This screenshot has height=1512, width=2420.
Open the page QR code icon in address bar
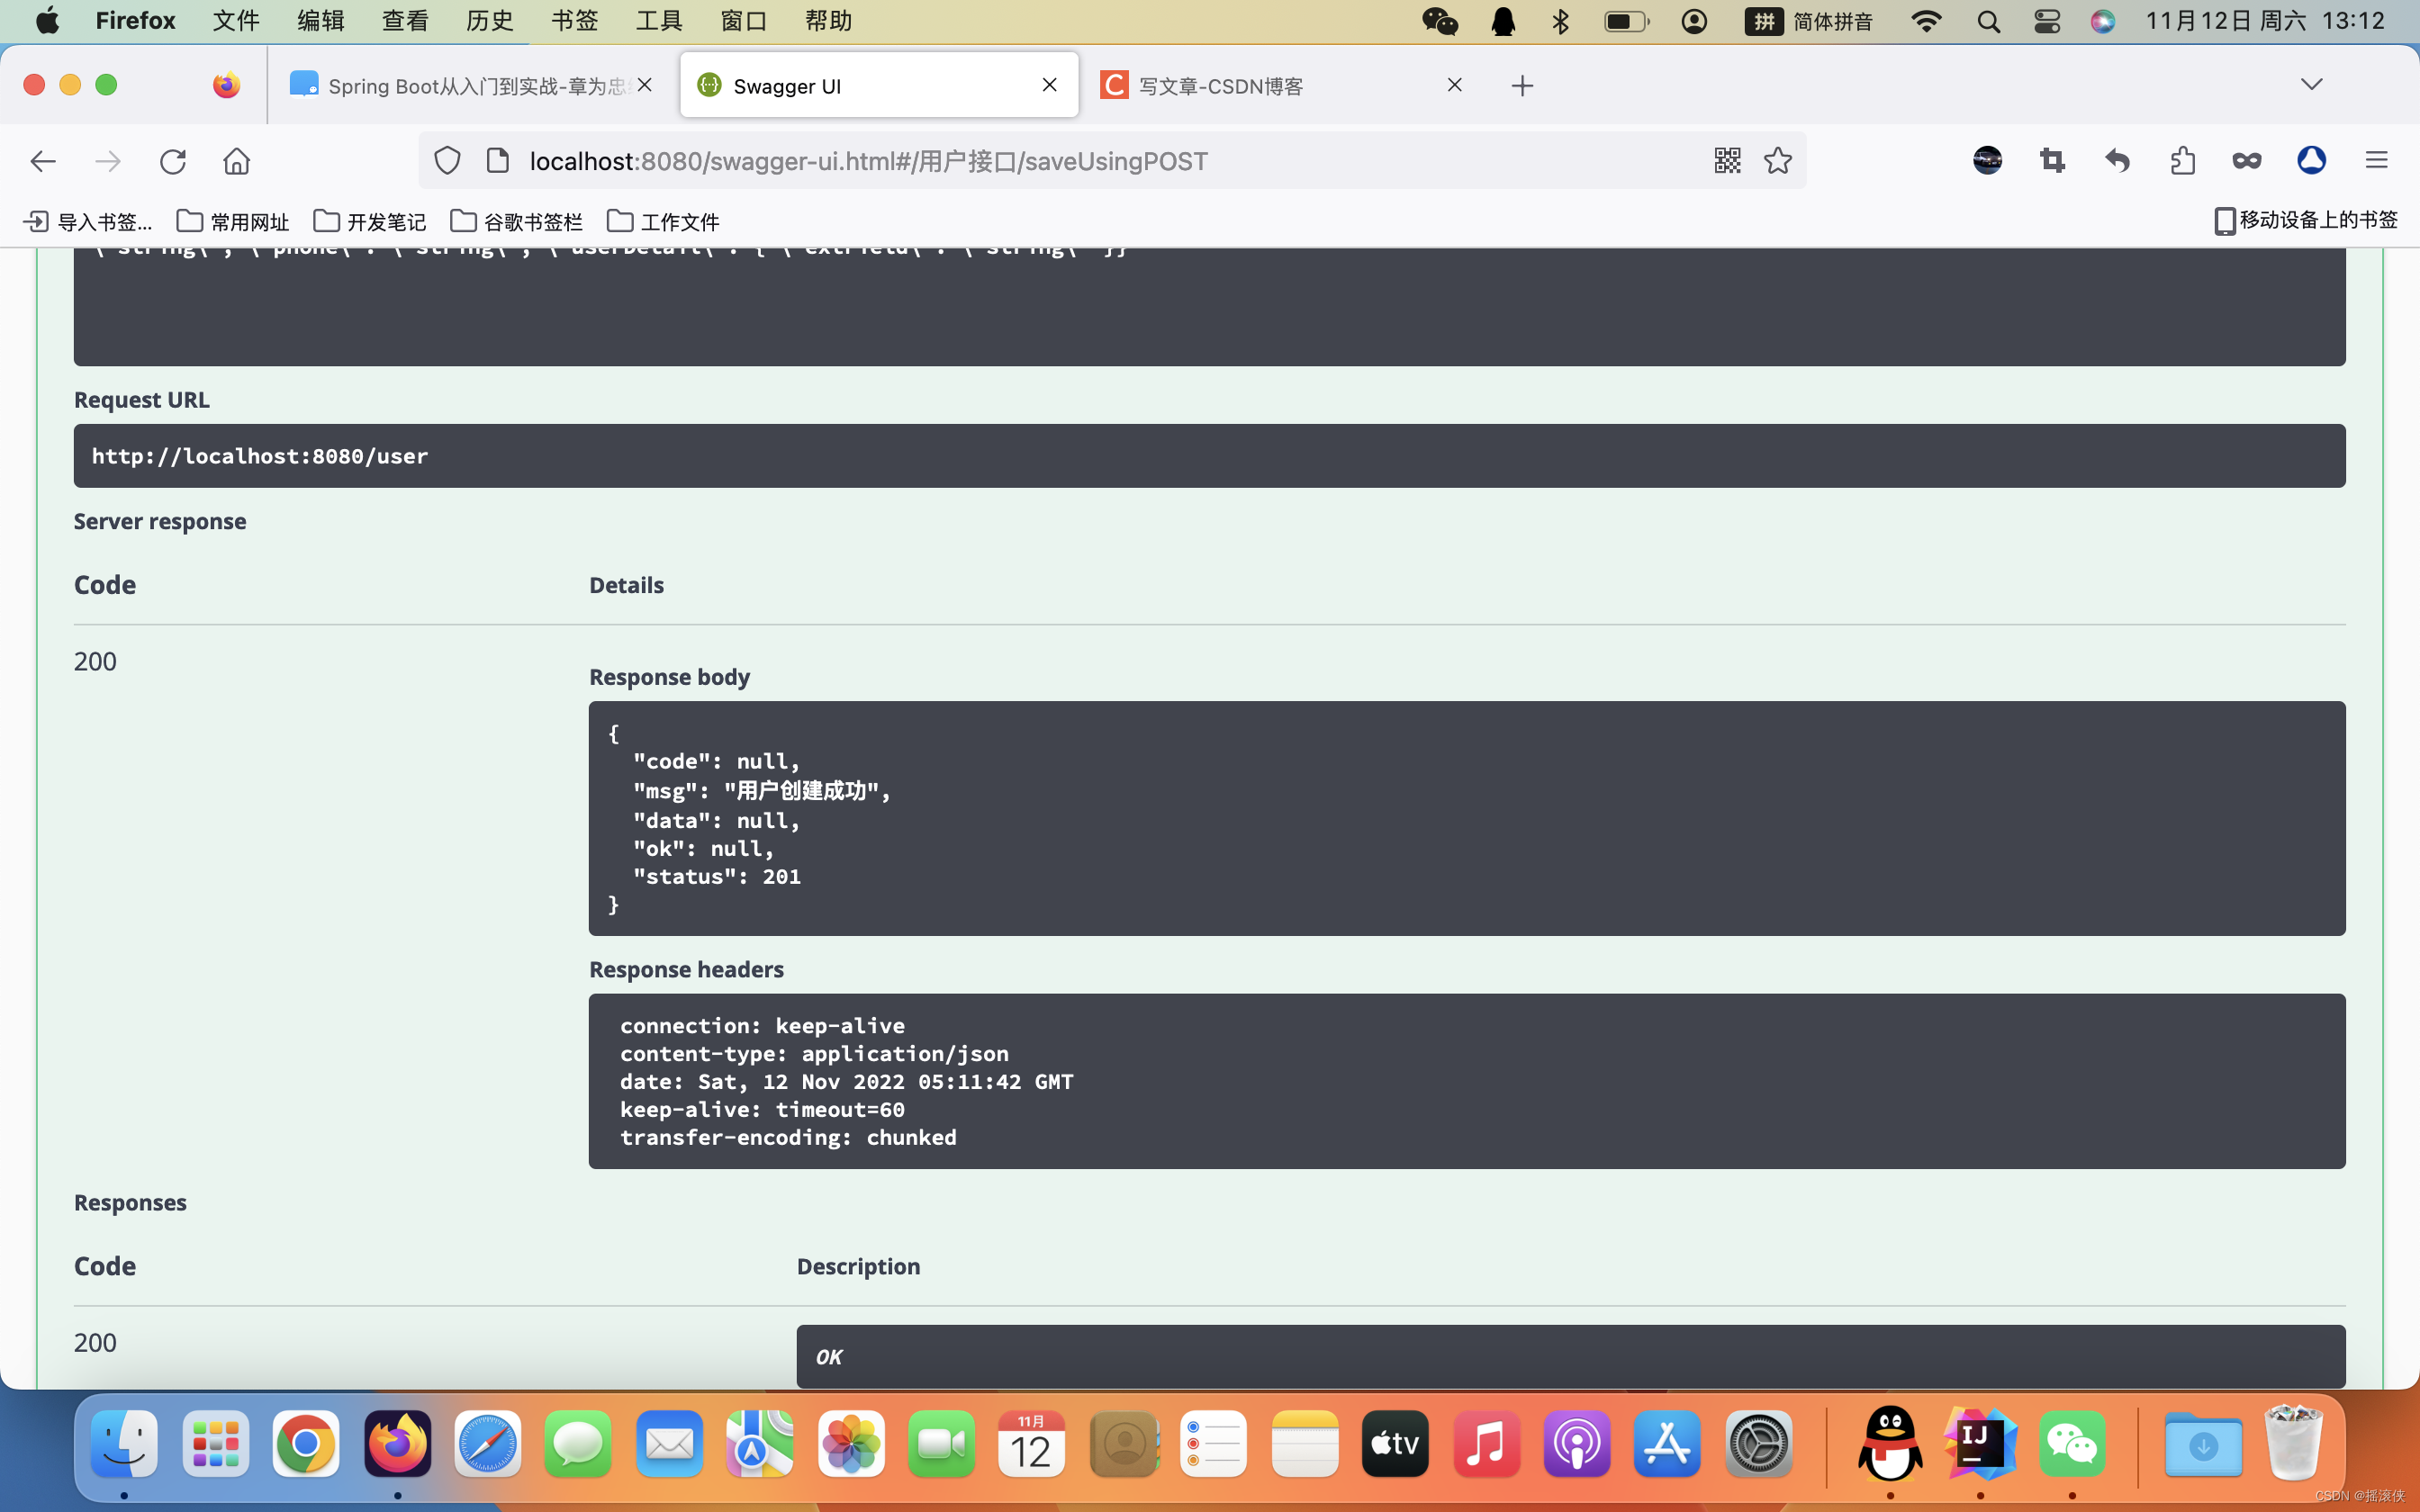1727,160
